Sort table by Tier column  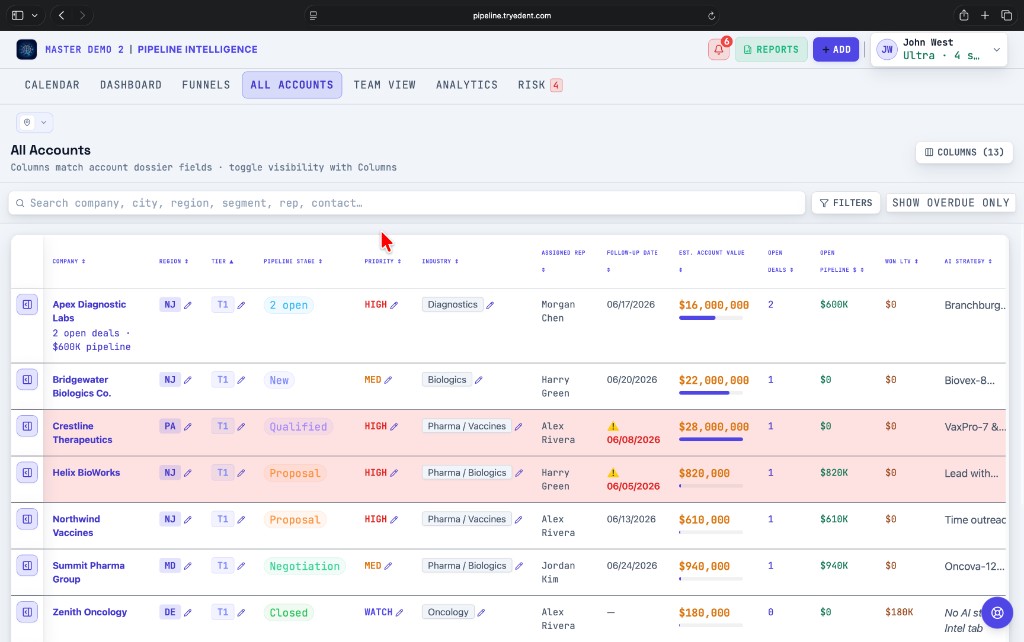click(x=222, y=261)
